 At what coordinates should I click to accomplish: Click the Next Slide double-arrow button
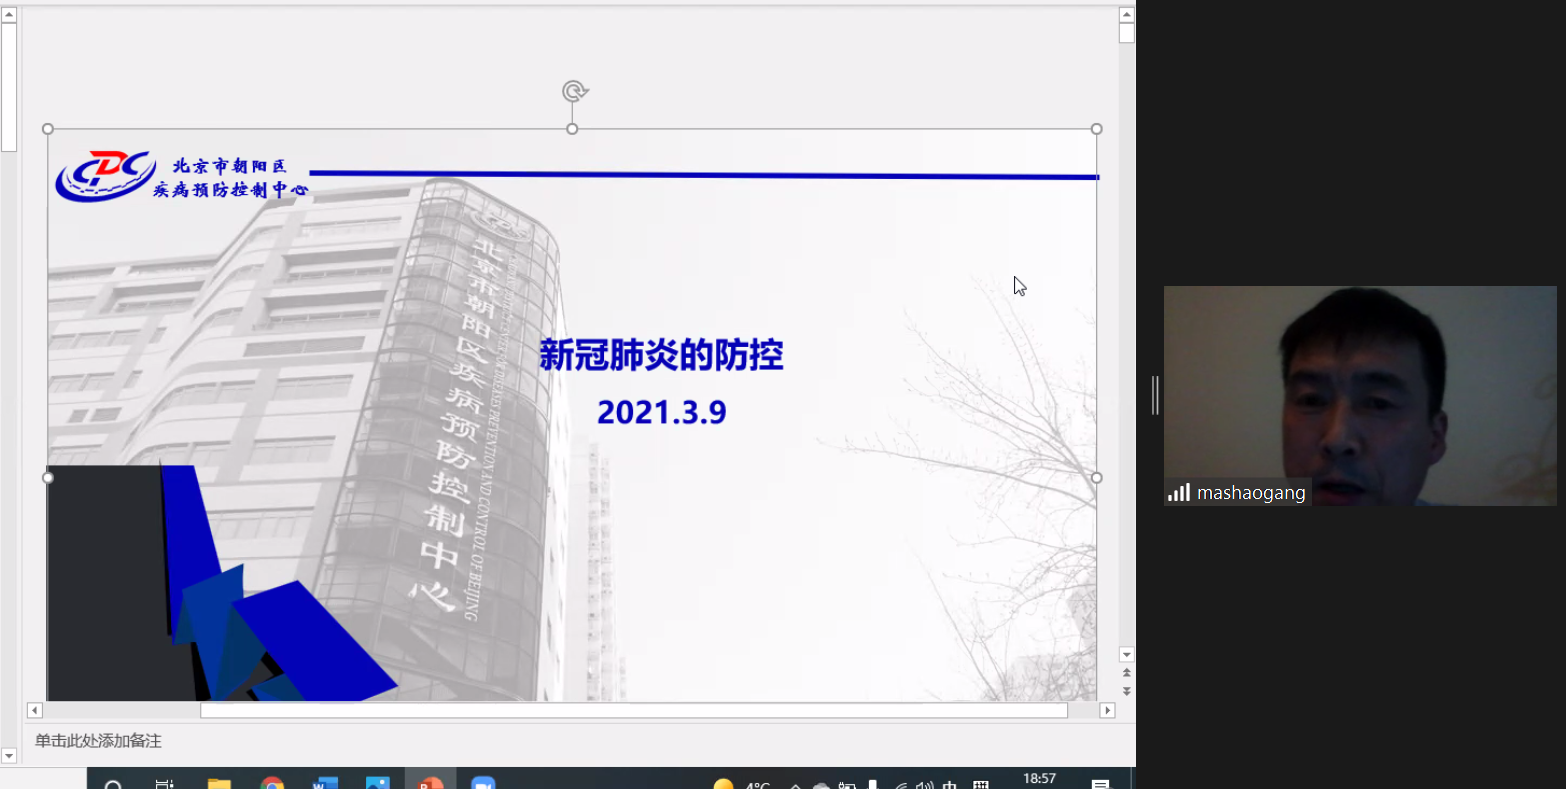(1127, 691)
